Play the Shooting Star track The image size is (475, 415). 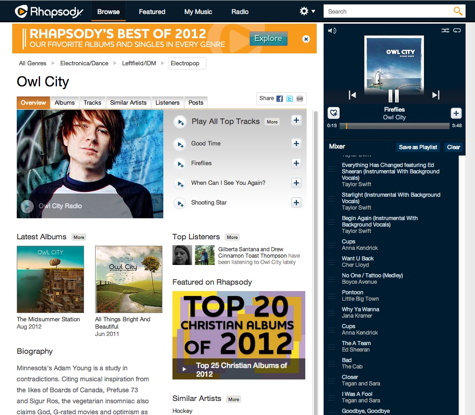pos(180,203)
